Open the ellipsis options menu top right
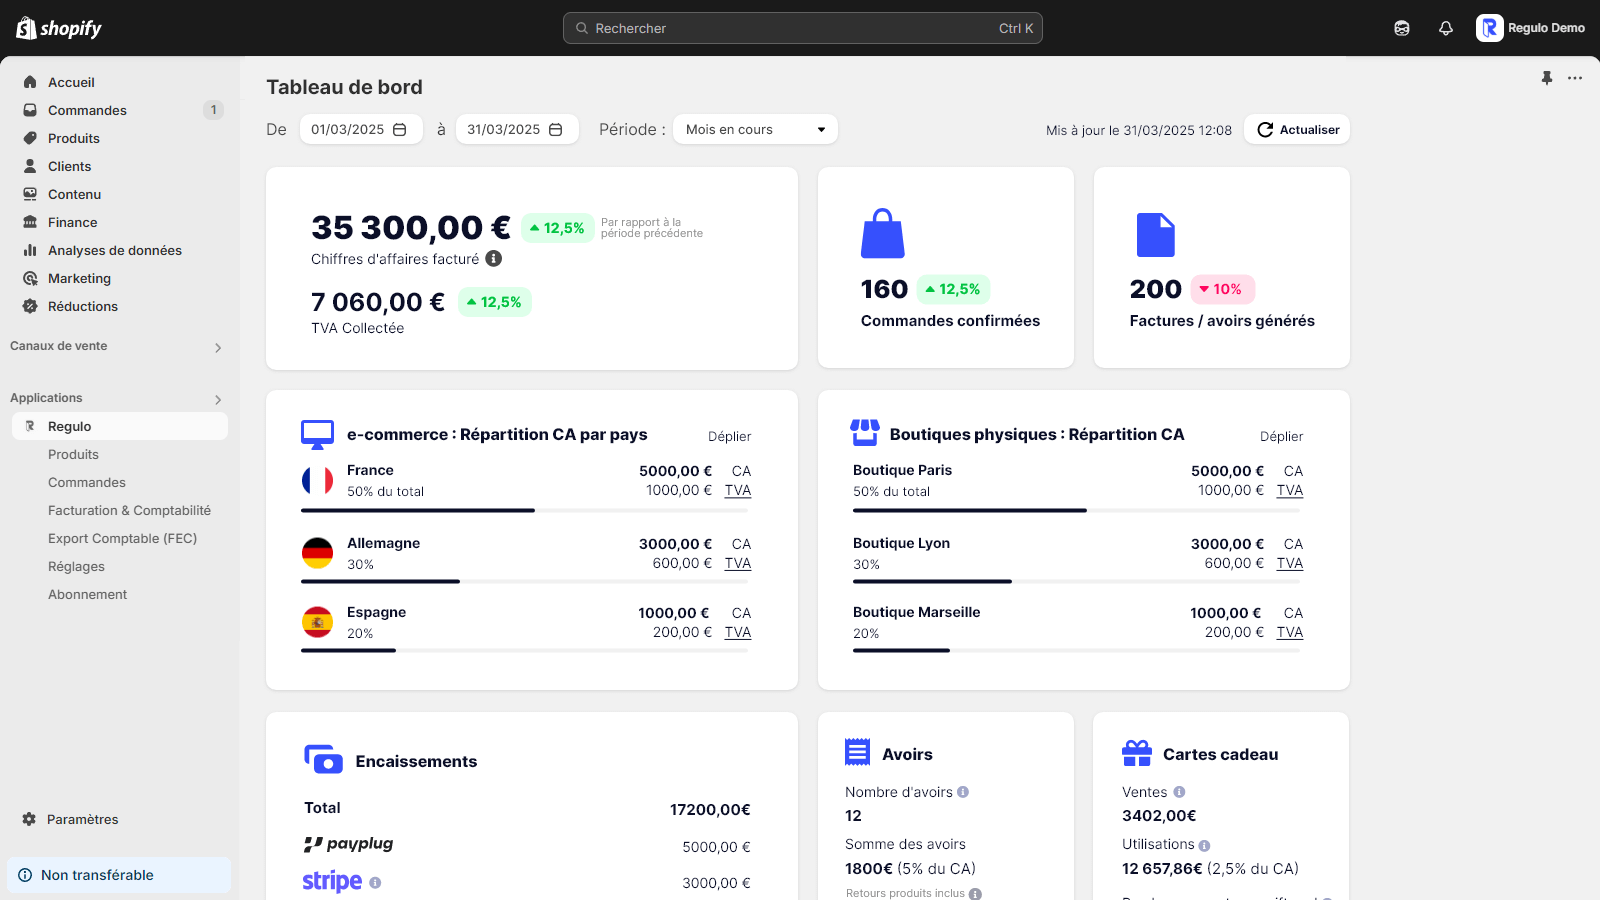1600x900 pixels. coord(1575,78)
